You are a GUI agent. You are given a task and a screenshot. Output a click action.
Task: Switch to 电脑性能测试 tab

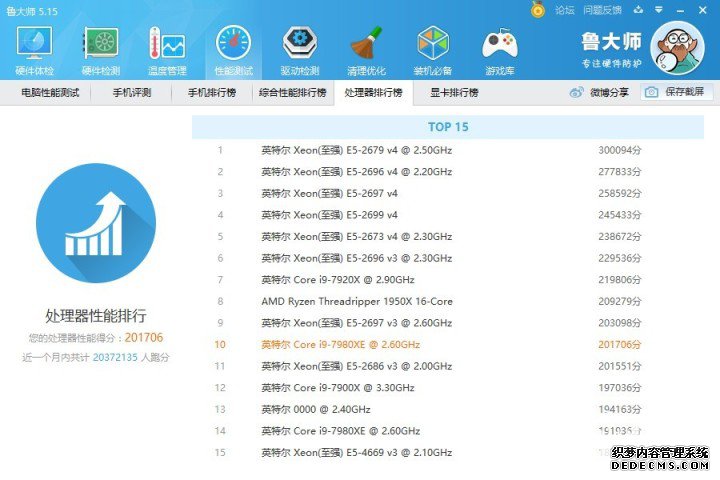[50, 92]
